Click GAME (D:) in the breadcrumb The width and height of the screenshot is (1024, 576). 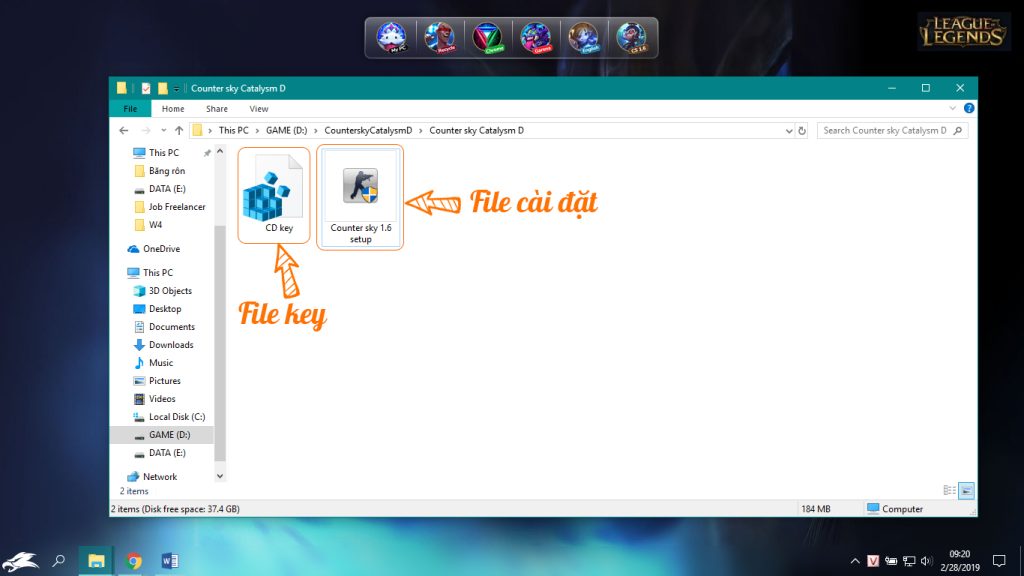[286, 131]
